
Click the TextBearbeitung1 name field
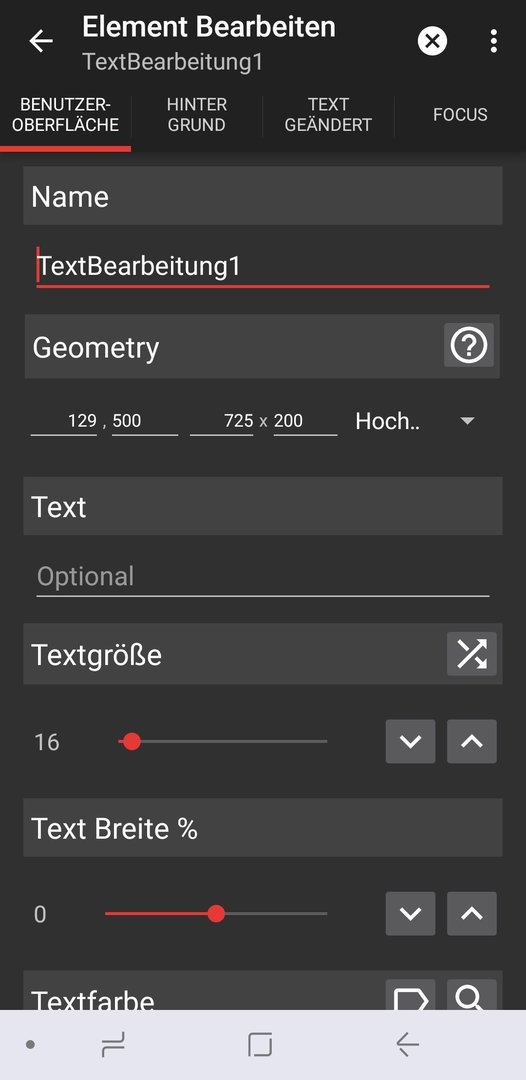click(263, 267)
